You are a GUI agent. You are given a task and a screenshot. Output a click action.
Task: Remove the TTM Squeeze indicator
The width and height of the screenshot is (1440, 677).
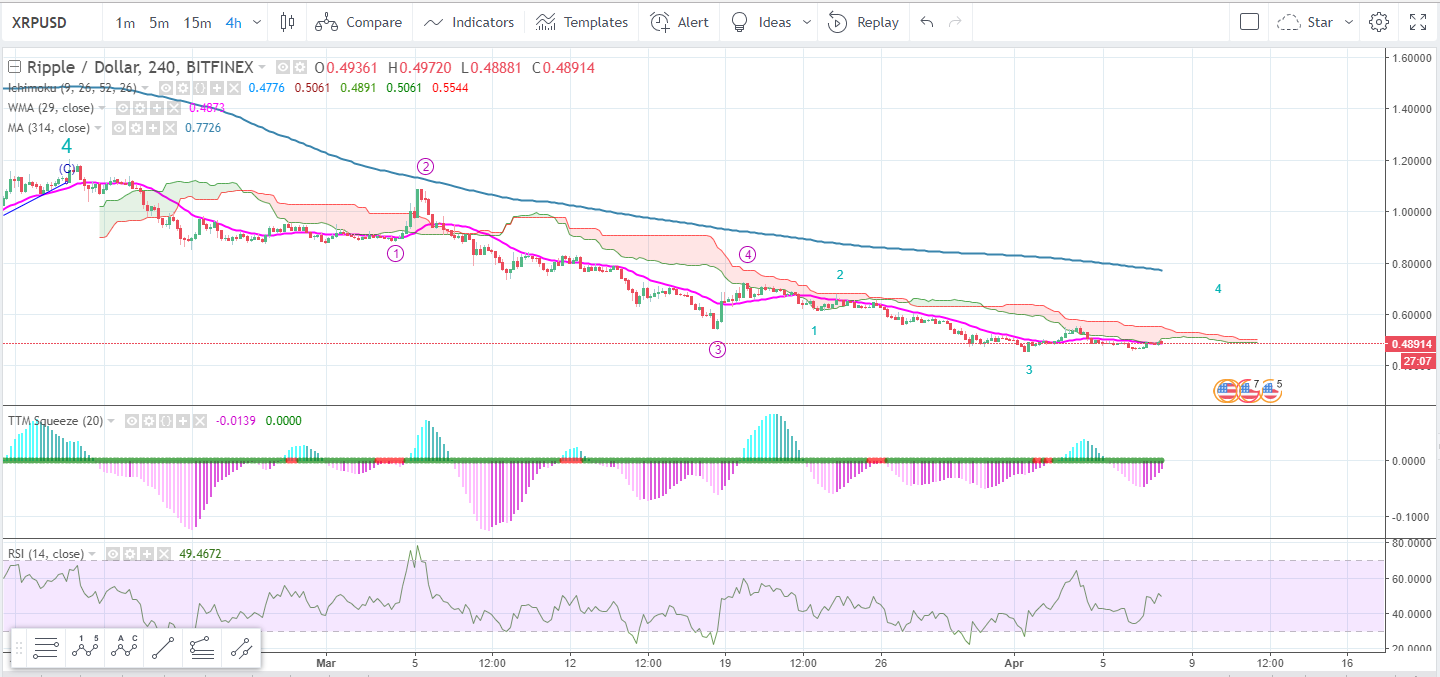point(200,421)
